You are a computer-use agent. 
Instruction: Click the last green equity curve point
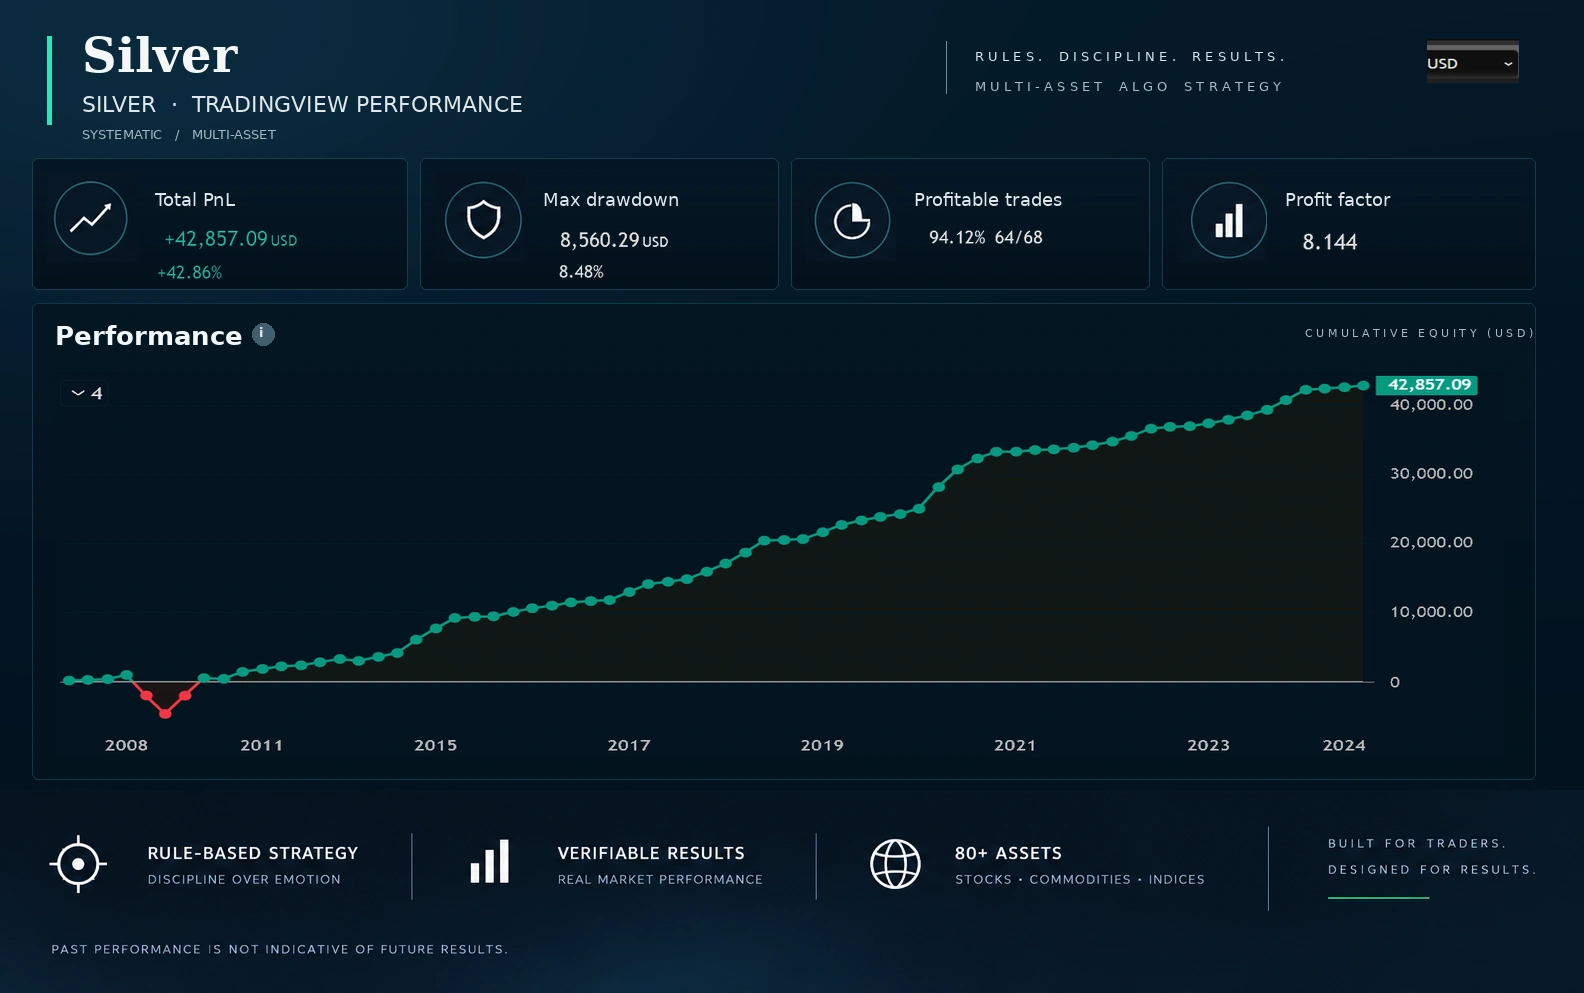[x=1363, y=386]
